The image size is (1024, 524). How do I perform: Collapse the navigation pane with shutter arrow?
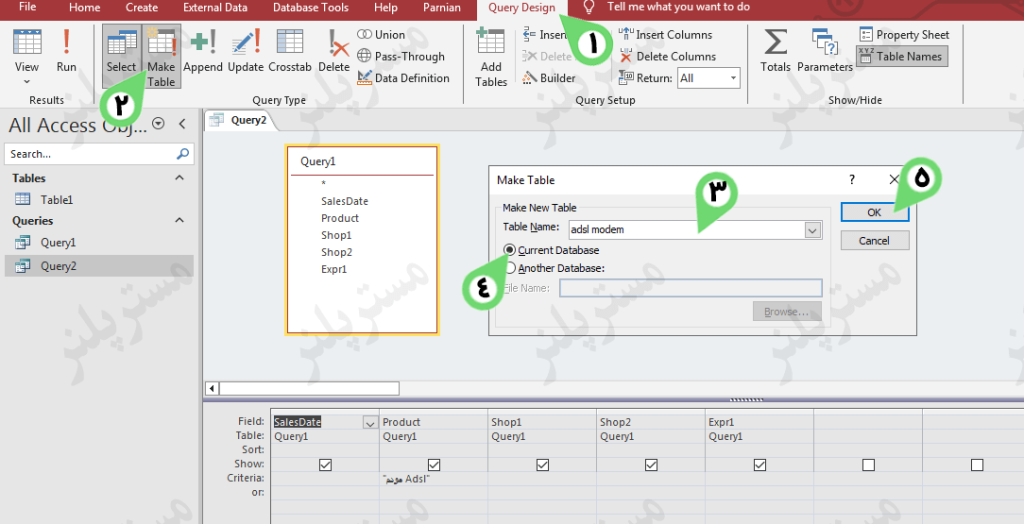pos(182,123)
